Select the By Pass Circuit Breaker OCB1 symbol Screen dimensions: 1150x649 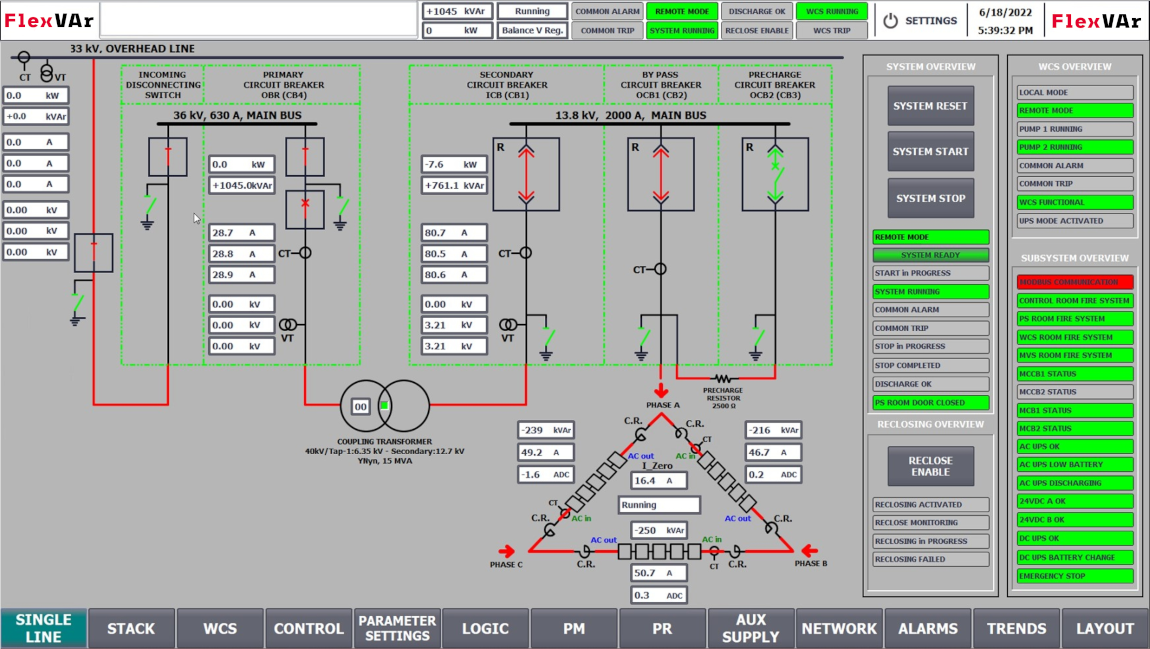(660, 174)
